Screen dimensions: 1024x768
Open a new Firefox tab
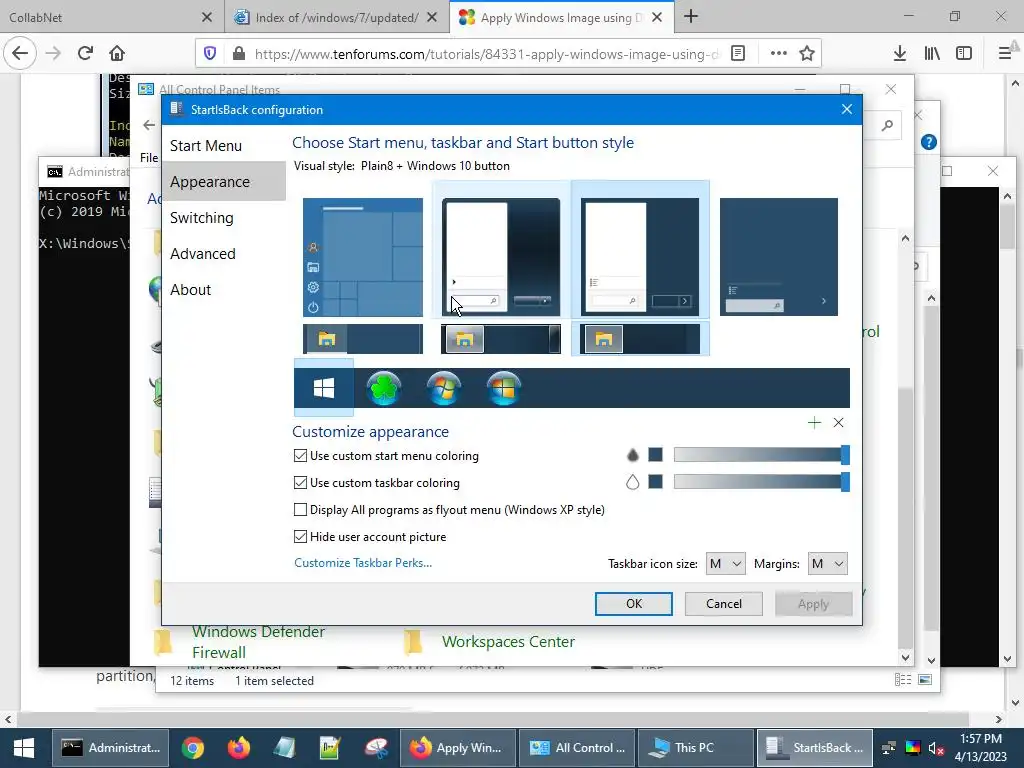(691, 17)
